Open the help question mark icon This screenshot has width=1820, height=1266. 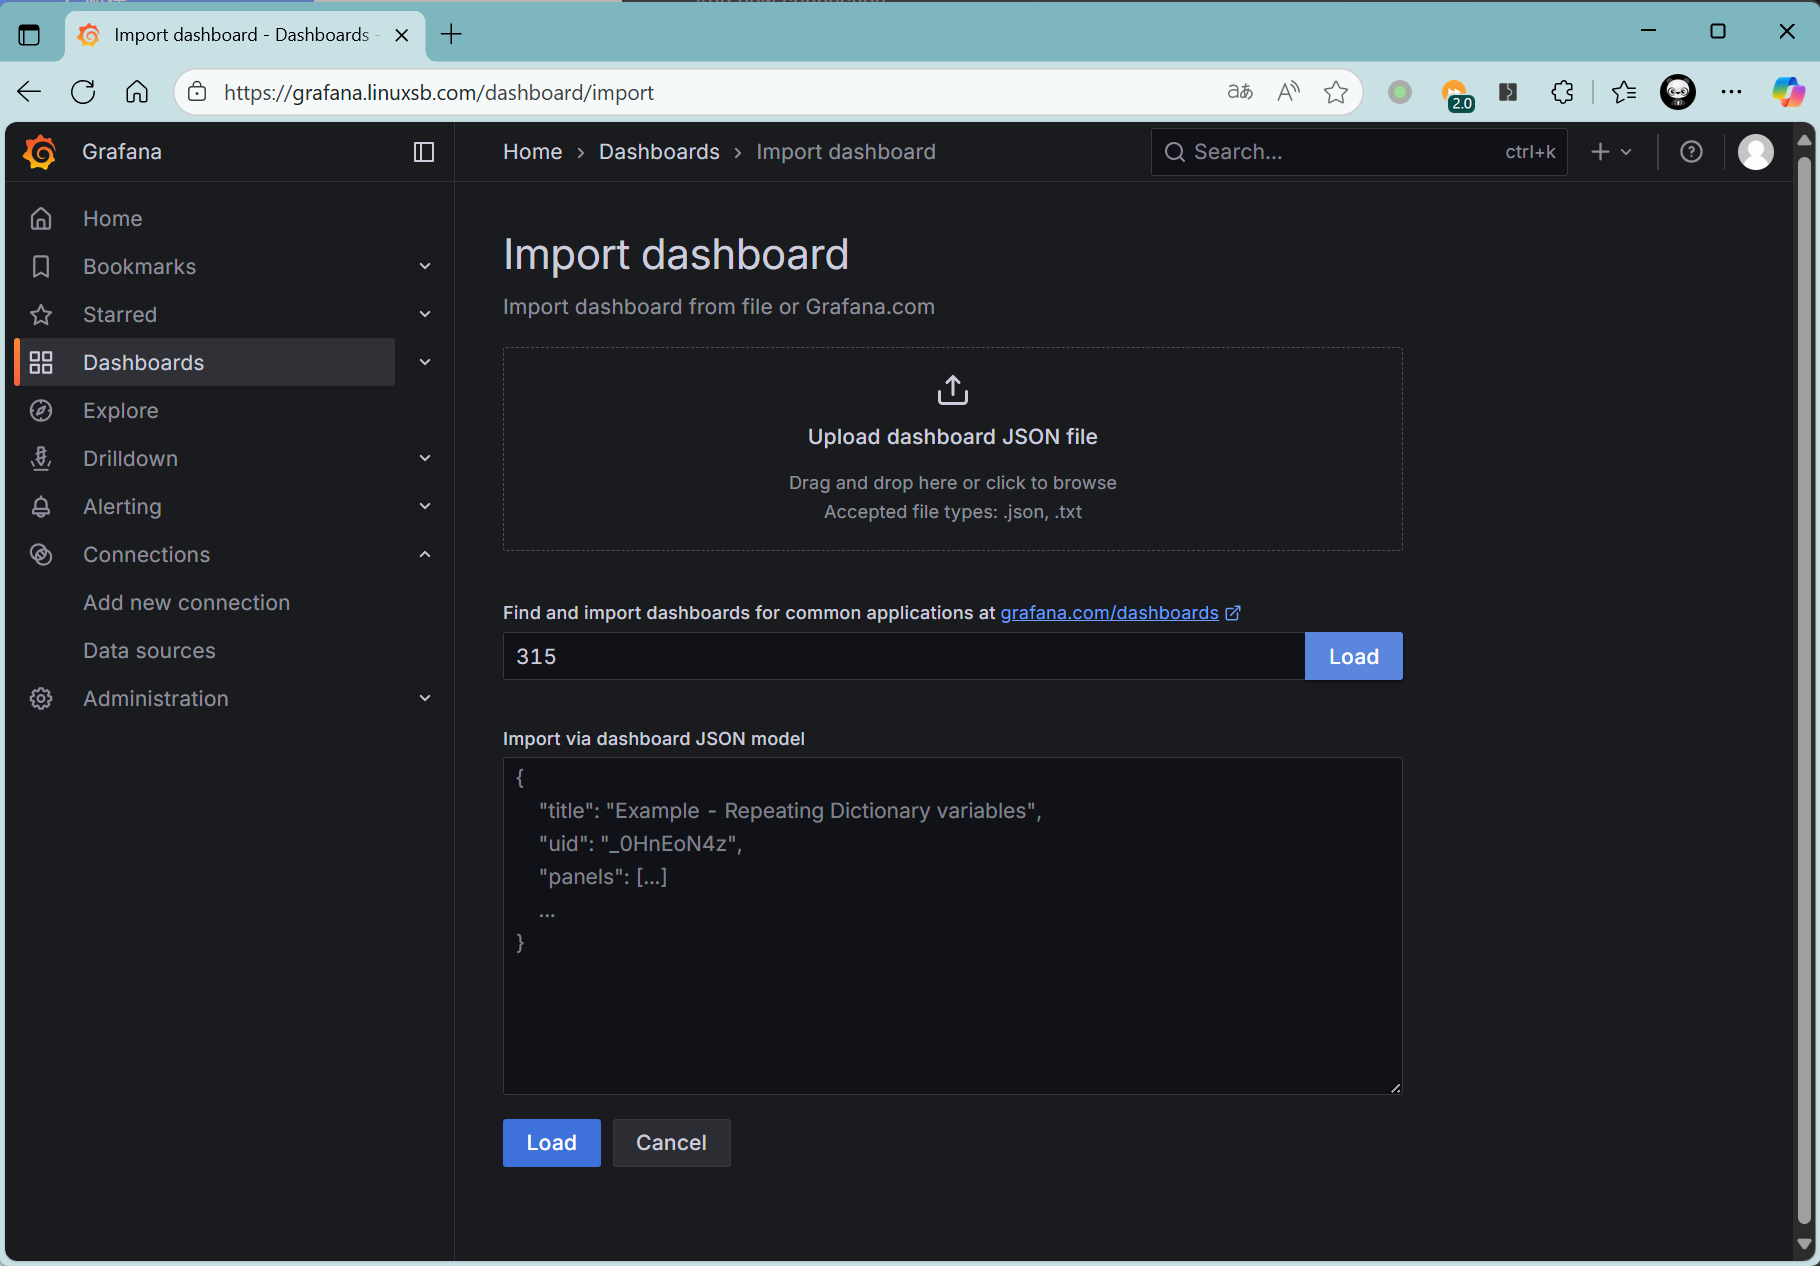point(1691,152)
